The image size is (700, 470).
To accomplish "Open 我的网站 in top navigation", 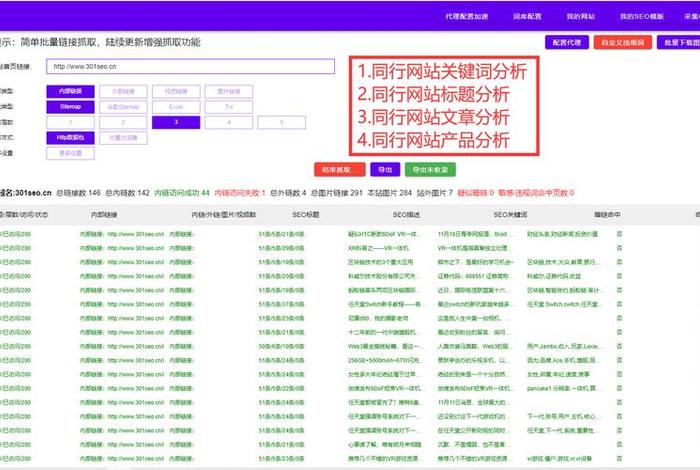I will [581, 17].
